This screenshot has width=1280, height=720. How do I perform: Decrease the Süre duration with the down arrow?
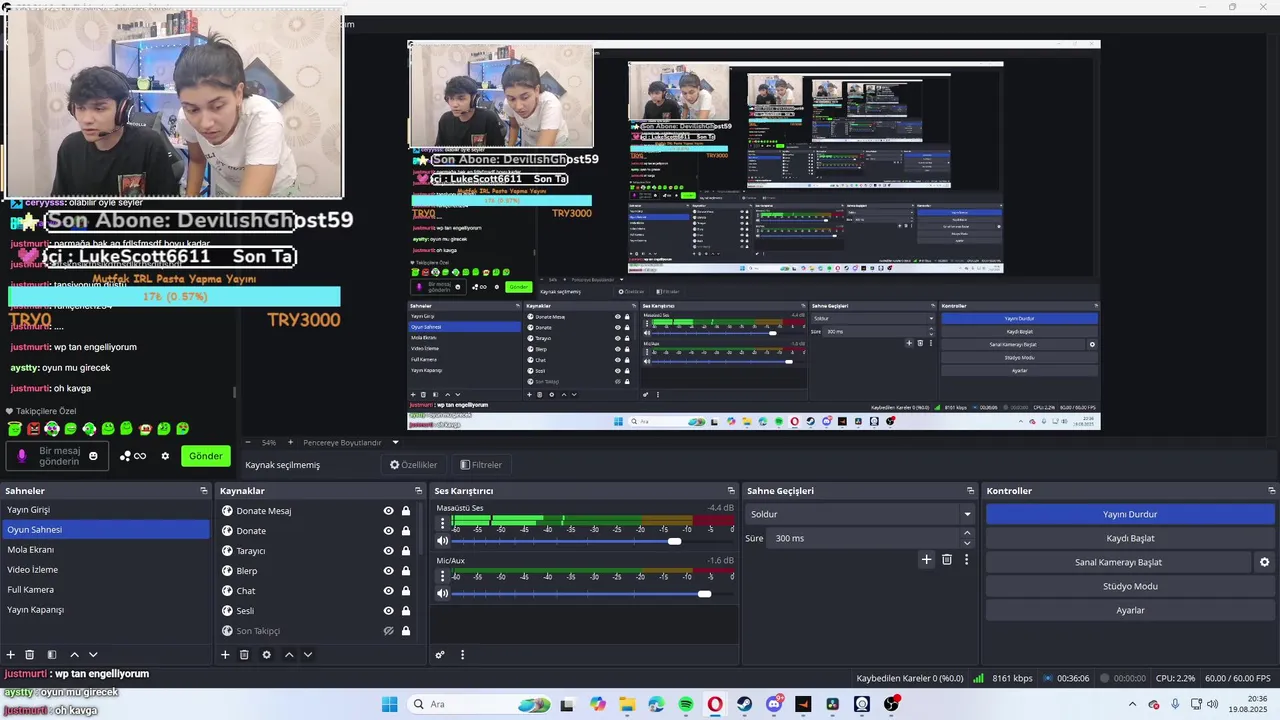pos(967,543)
